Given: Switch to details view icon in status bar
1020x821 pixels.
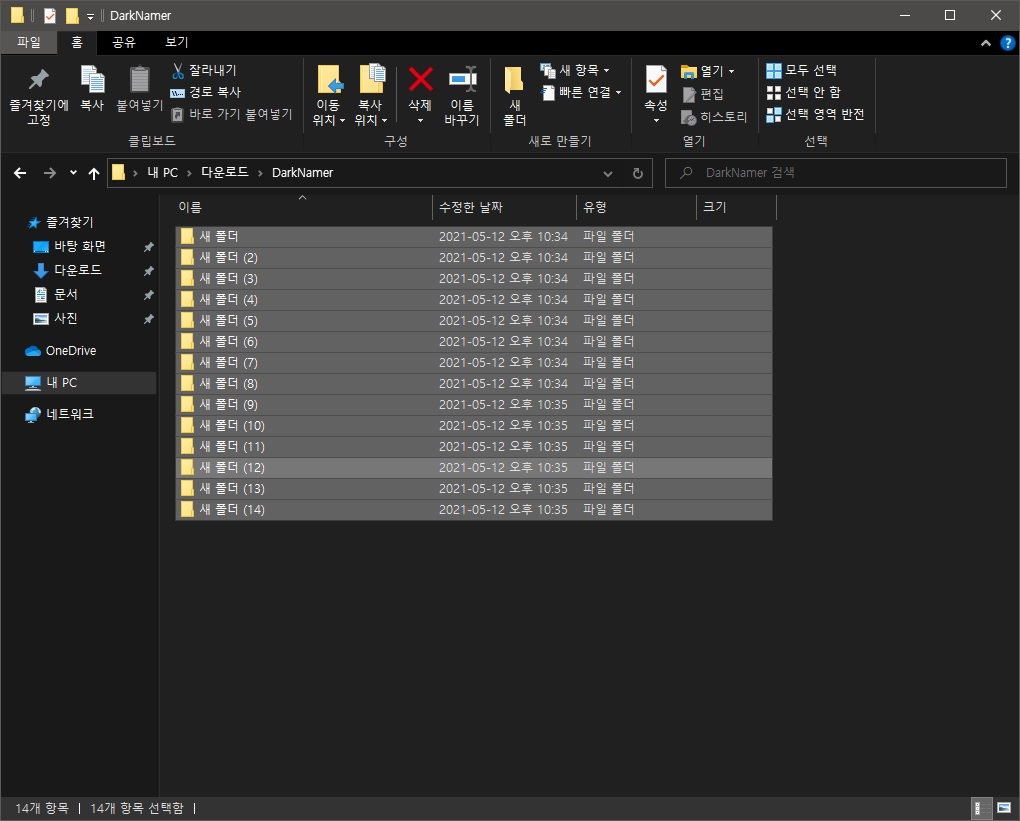Looking at the screenshot, I should (981, 809).
